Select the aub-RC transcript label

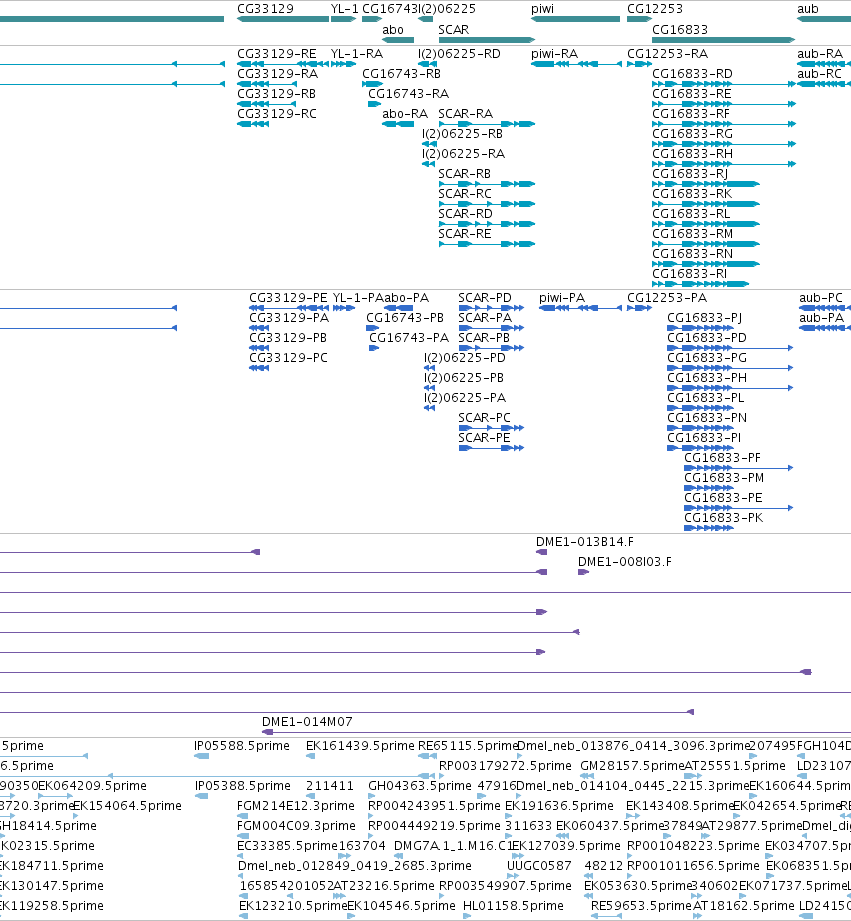(819, 74)
